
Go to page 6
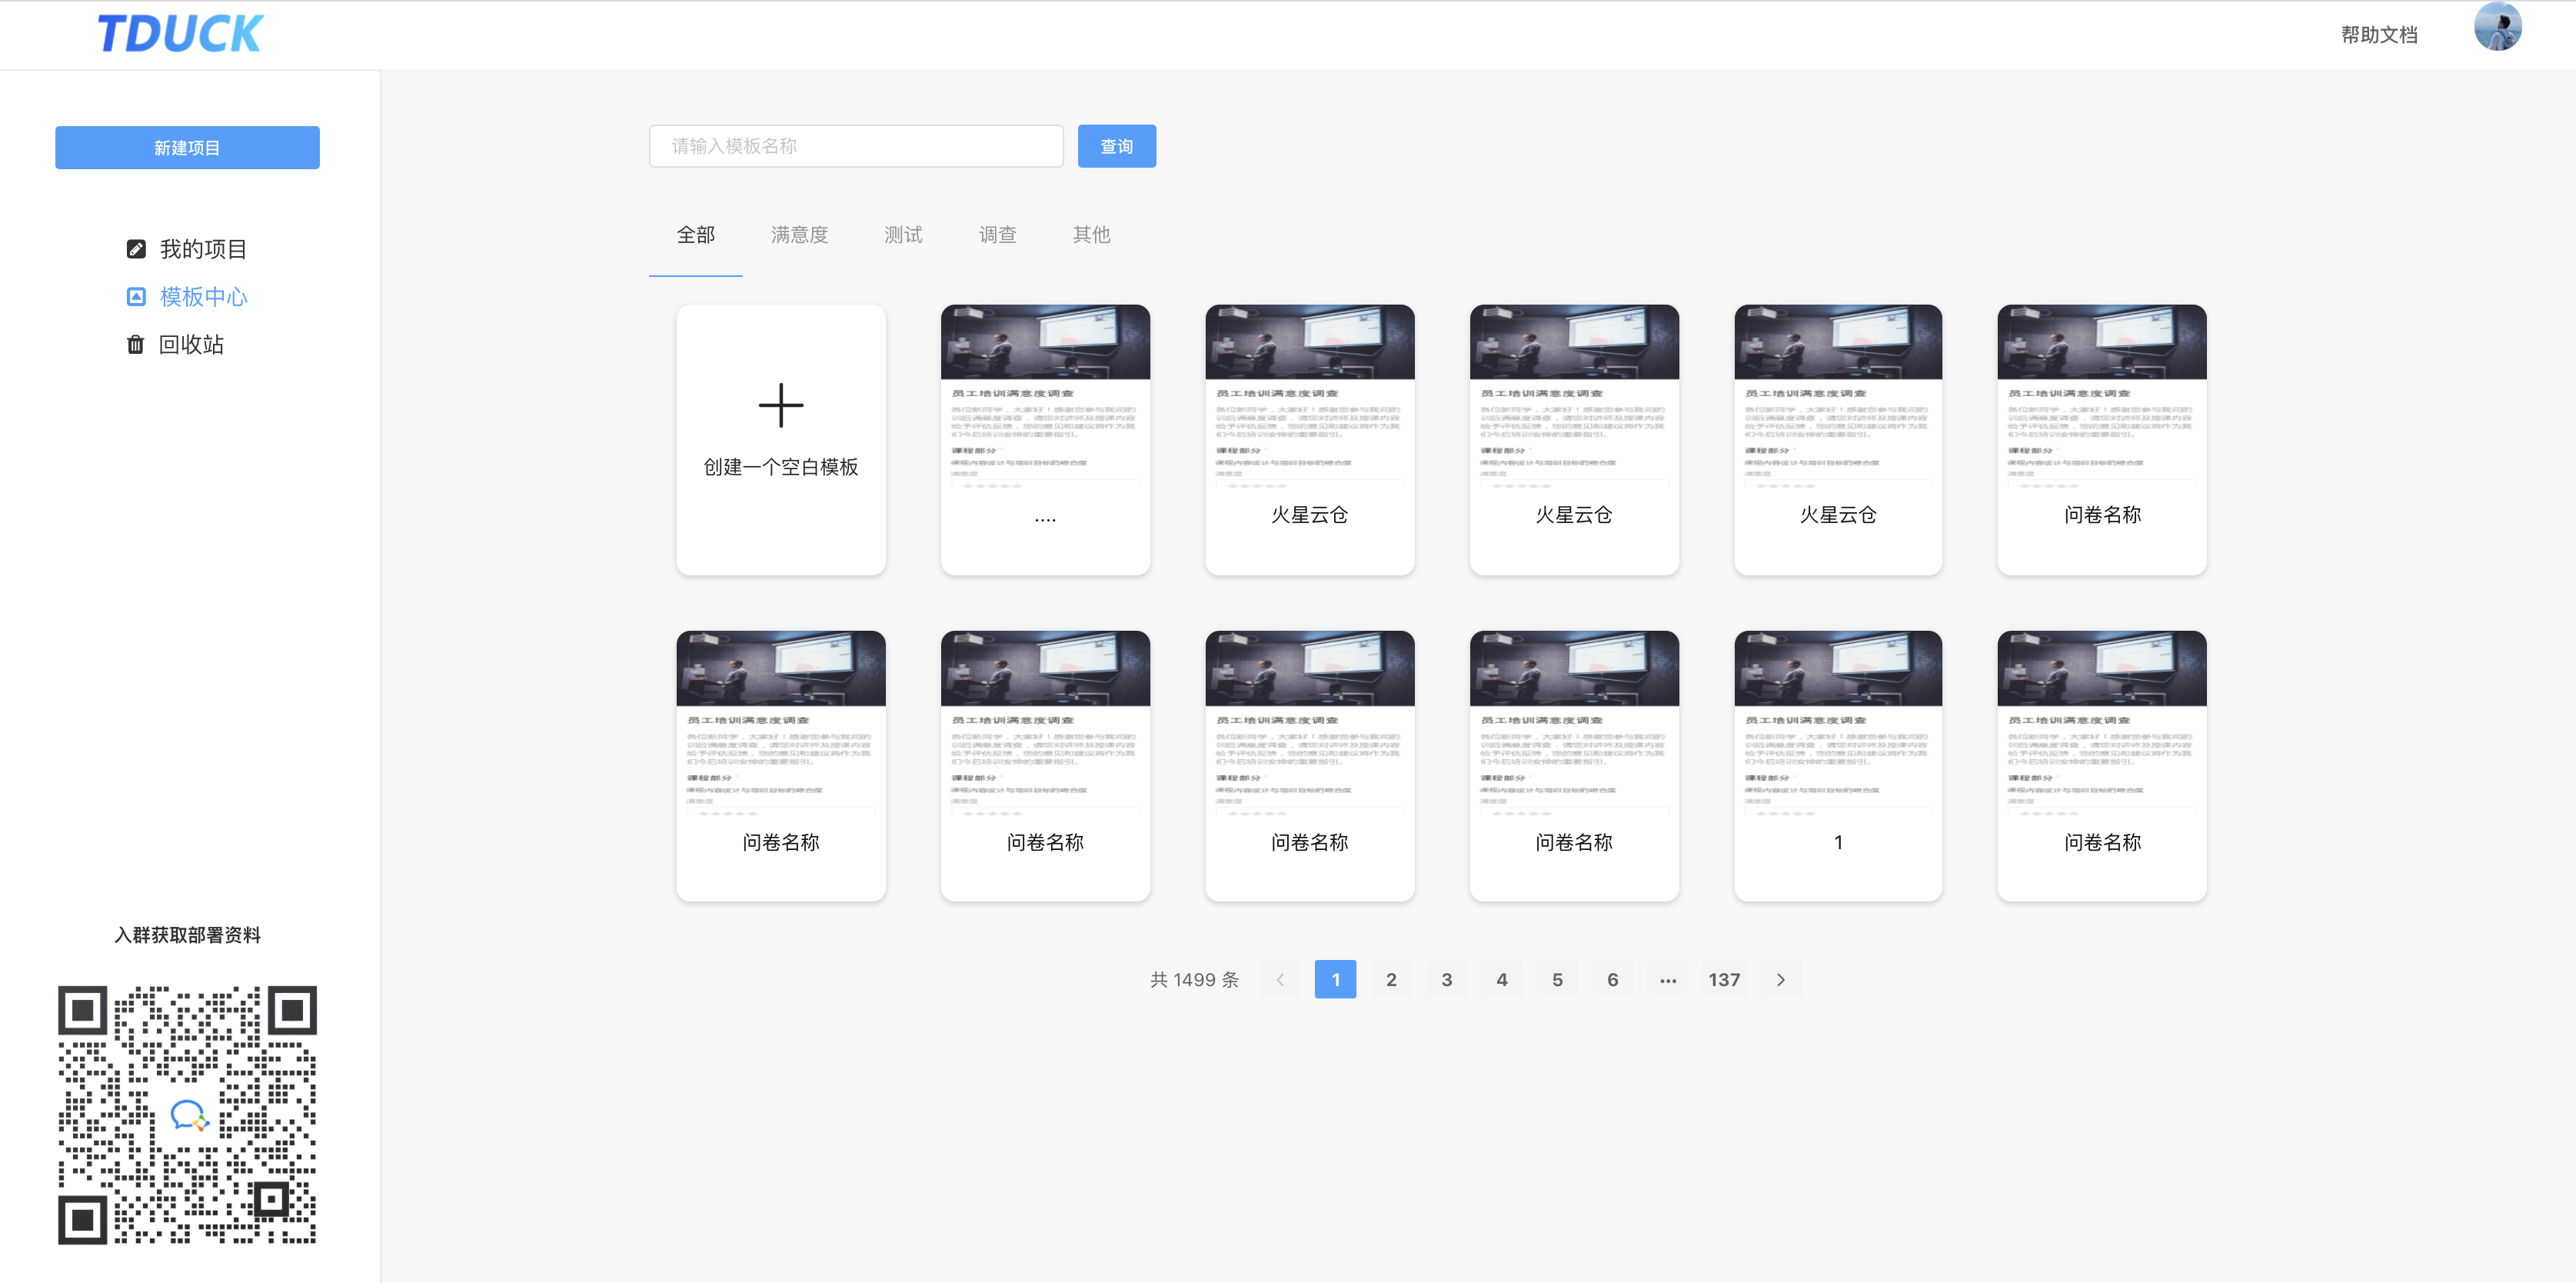coord(1612,980)
